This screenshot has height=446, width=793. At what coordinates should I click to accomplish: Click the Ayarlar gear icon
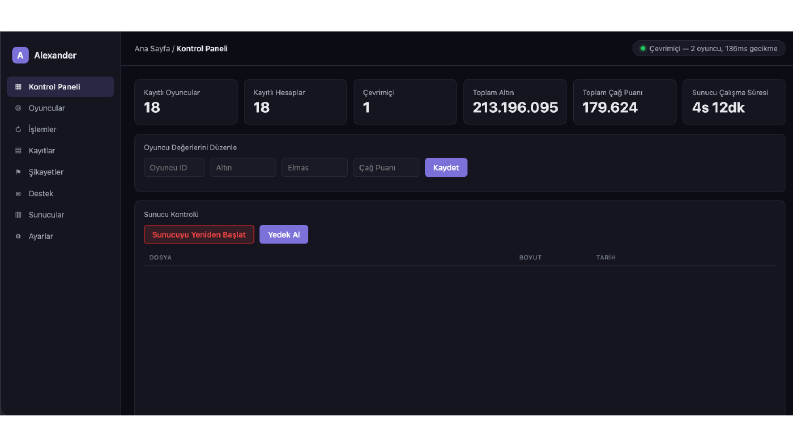tap(18, 236)
